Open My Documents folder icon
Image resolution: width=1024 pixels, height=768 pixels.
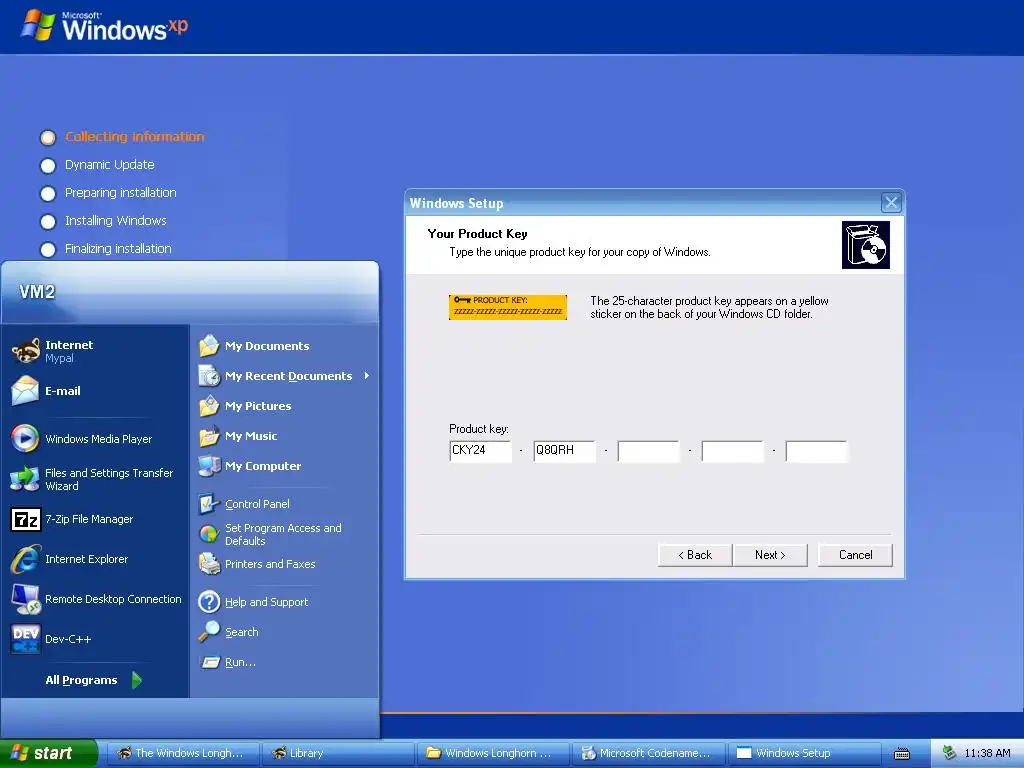[x=209, y=345]
